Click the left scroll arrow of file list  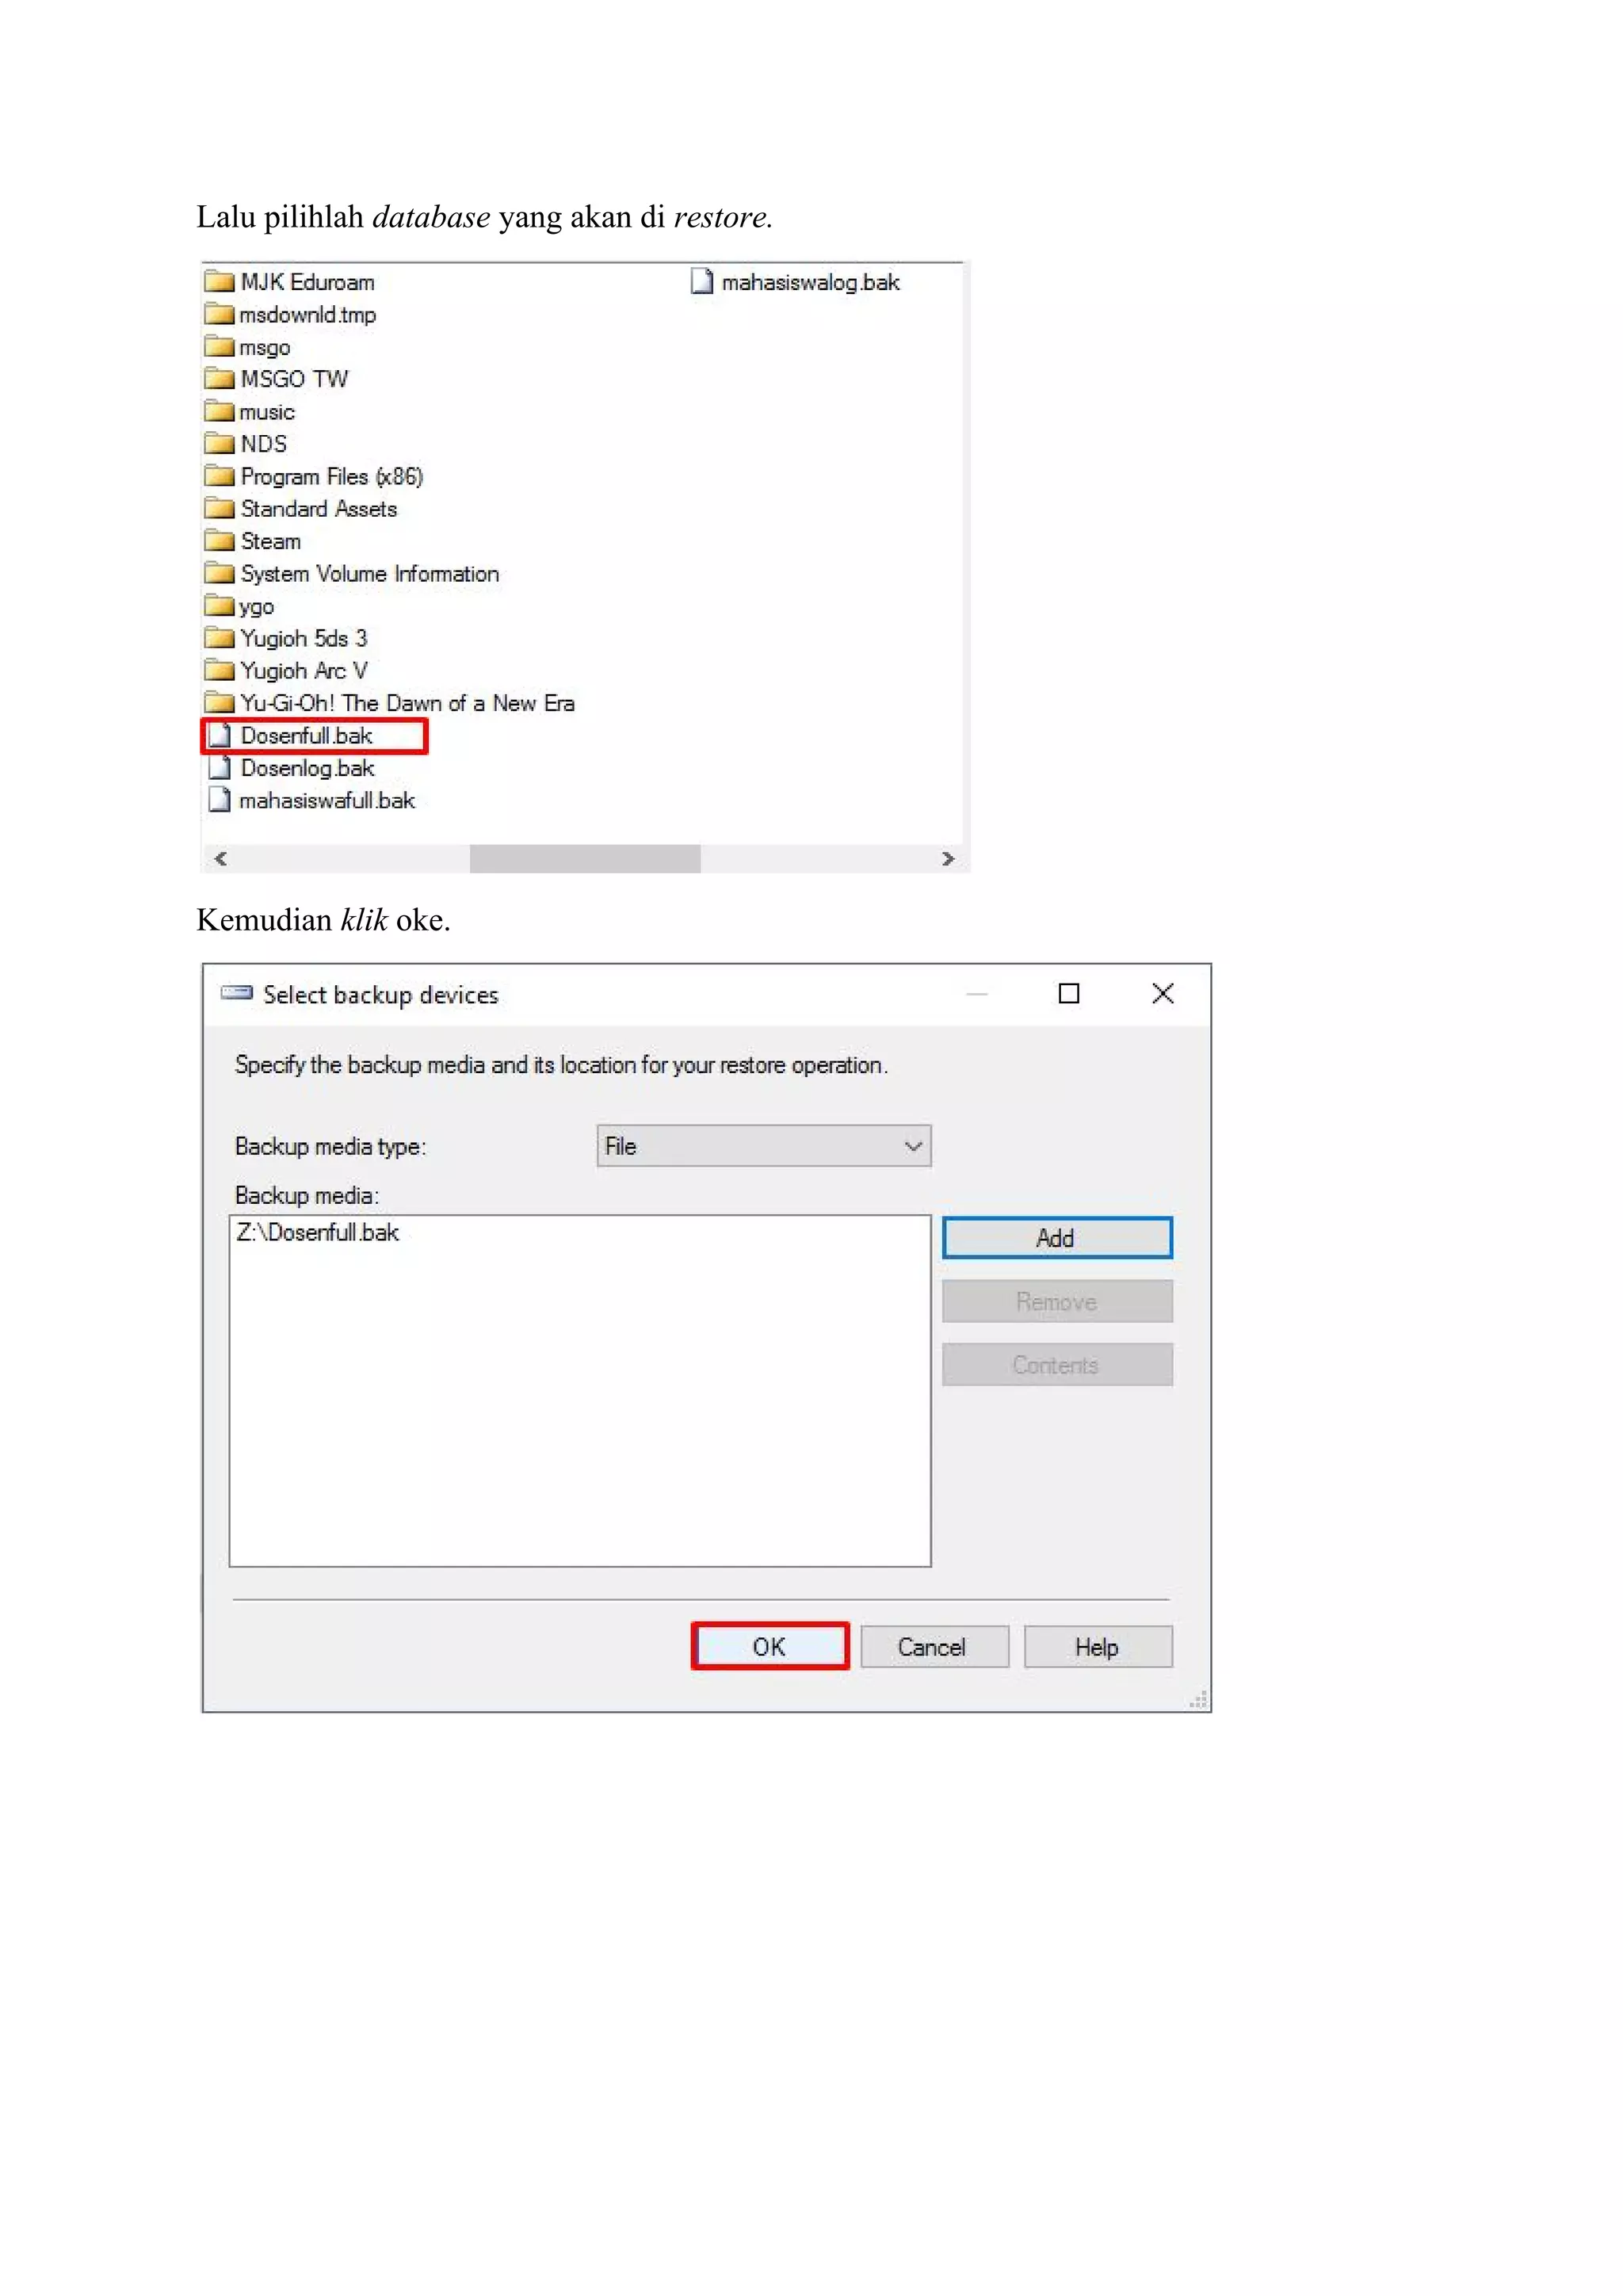point(221,858)
